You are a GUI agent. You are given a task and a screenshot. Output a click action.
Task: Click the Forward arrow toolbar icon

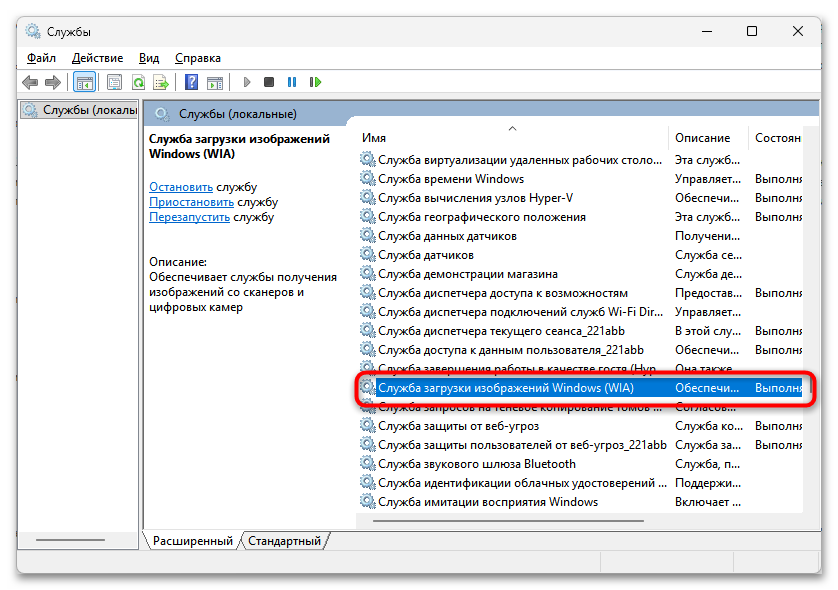53,82
